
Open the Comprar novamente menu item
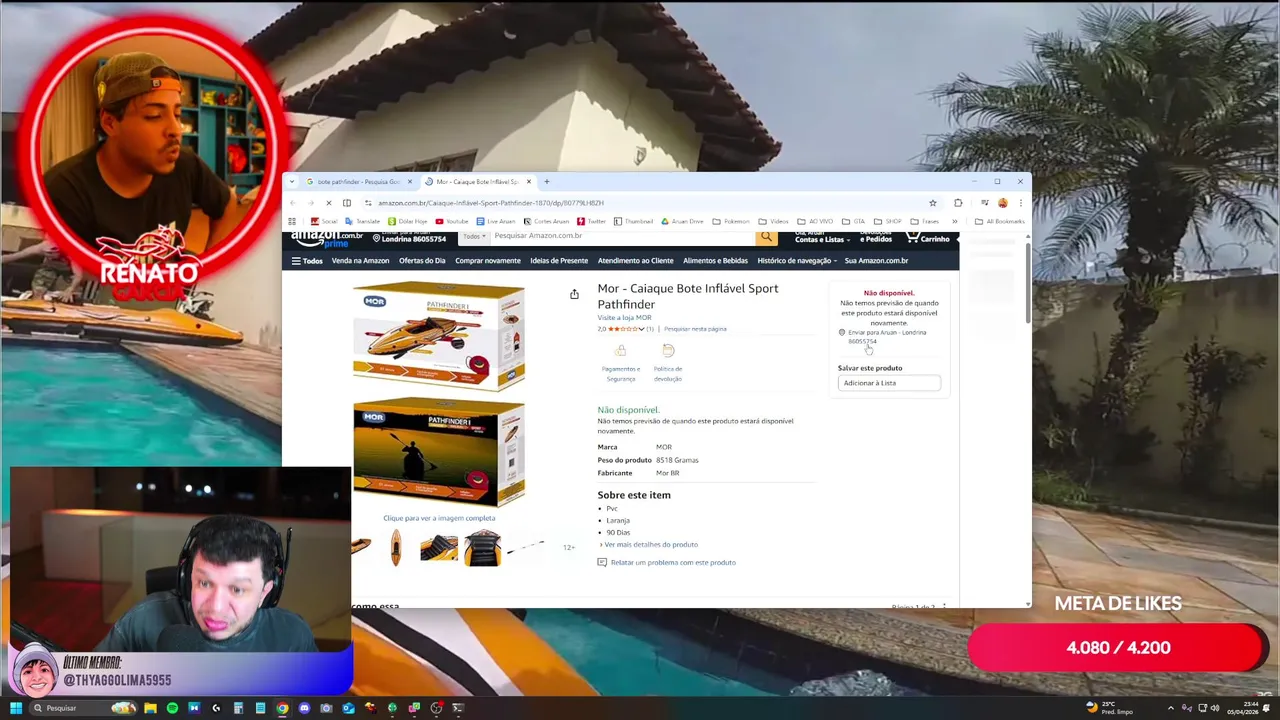pyautogui.click(x=488, y=261)
